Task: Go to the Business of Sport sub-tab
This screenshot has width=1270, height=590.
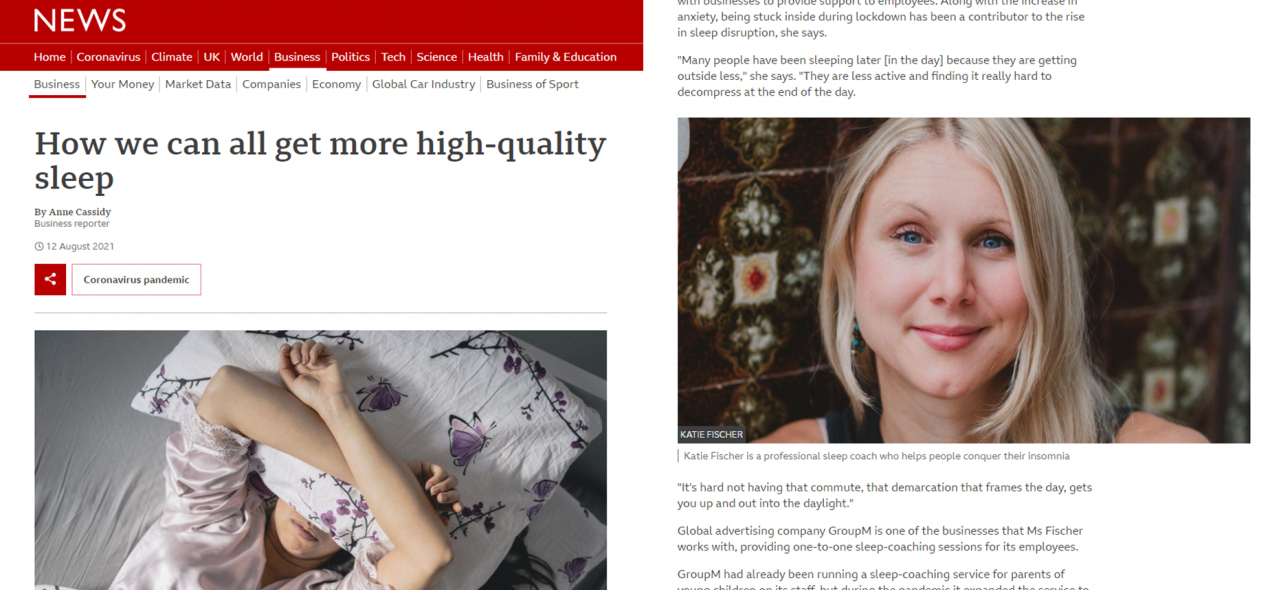Action: point(532,84)
